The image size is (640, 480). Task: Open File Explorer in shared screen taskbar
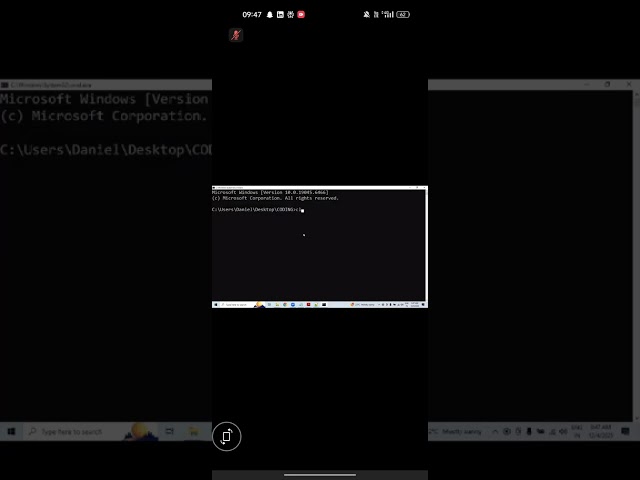point(277,304)
